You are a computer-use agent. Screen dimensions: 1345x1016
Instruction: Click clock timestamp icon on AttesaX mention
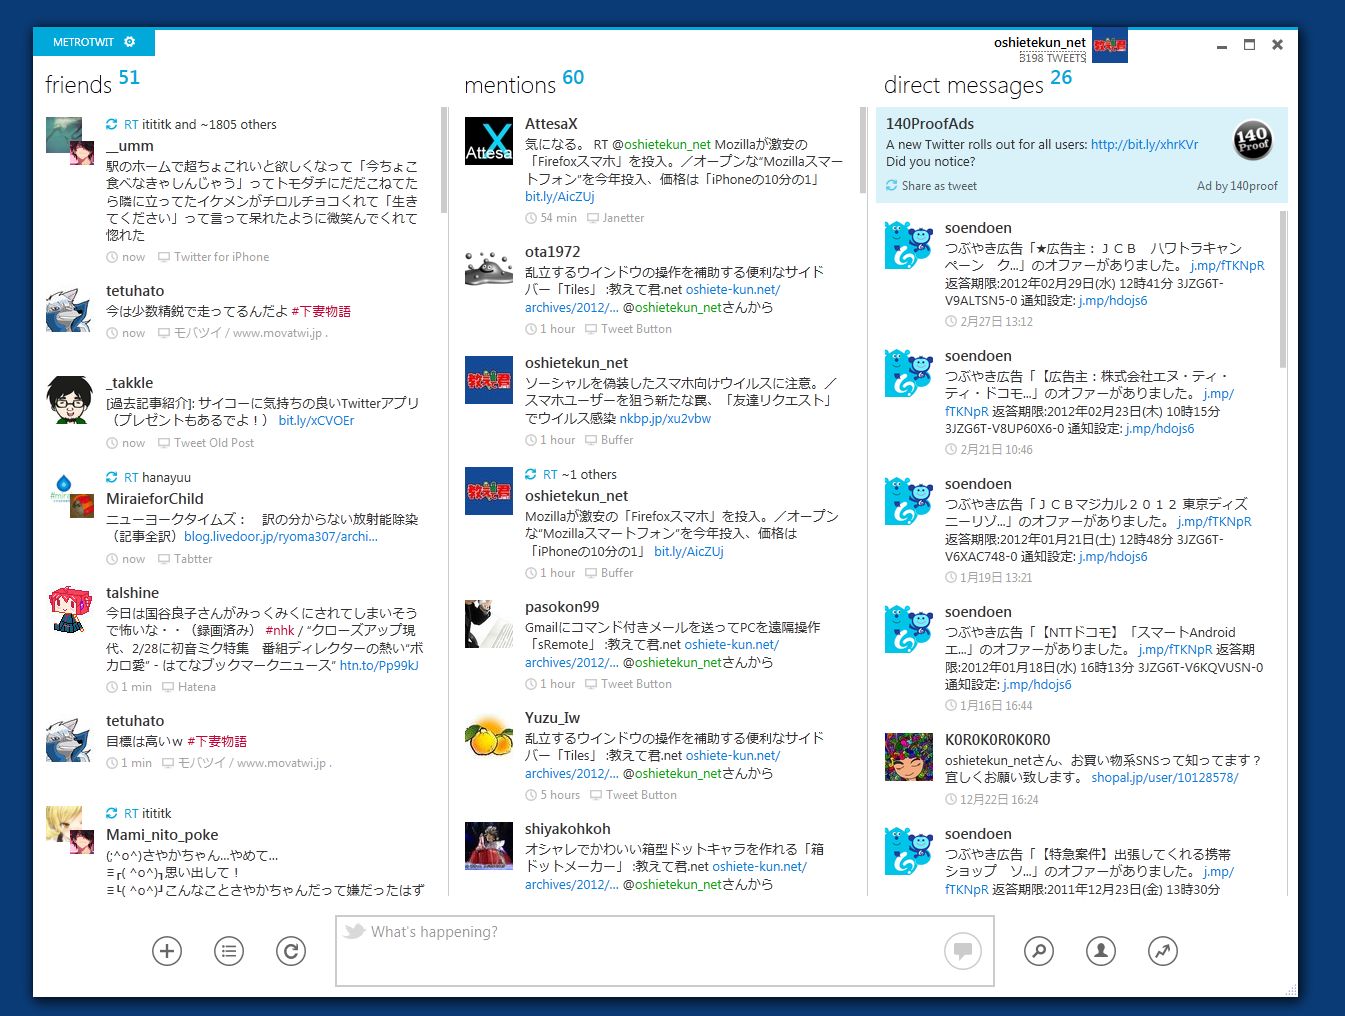[x=531, y=218]
